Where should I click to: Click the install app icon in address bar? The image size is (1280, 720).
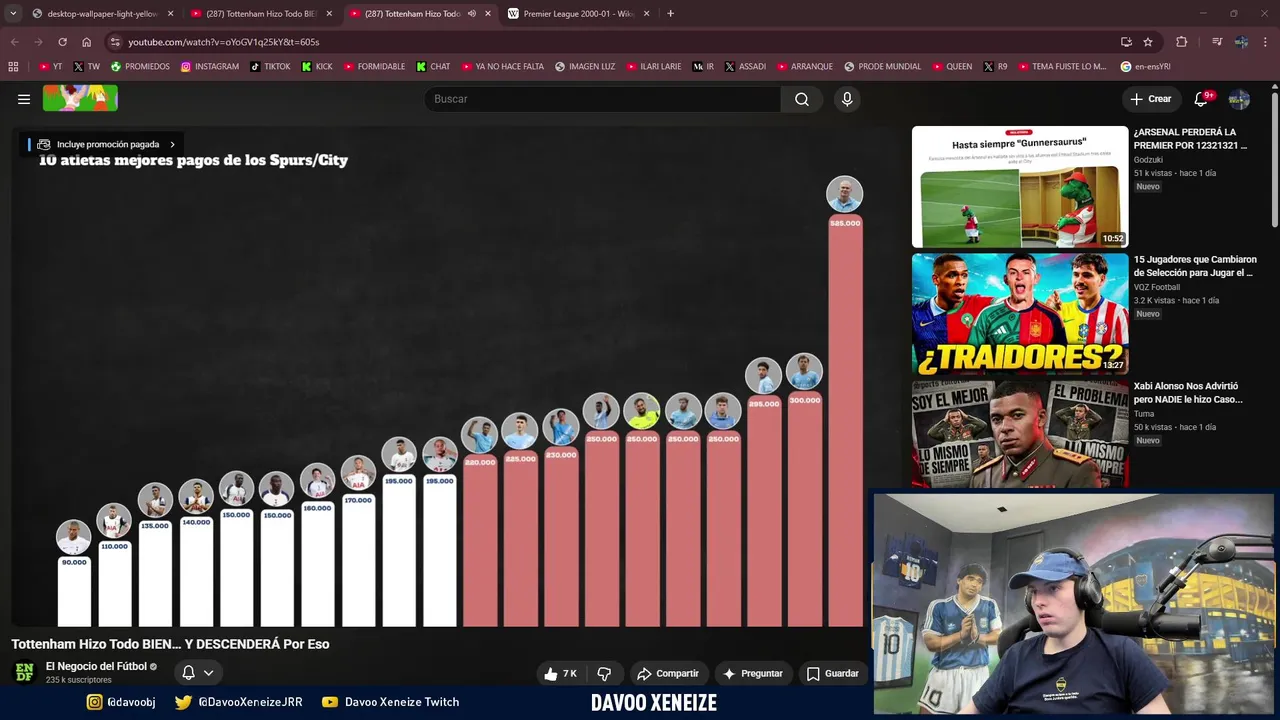pos(1126,42)
